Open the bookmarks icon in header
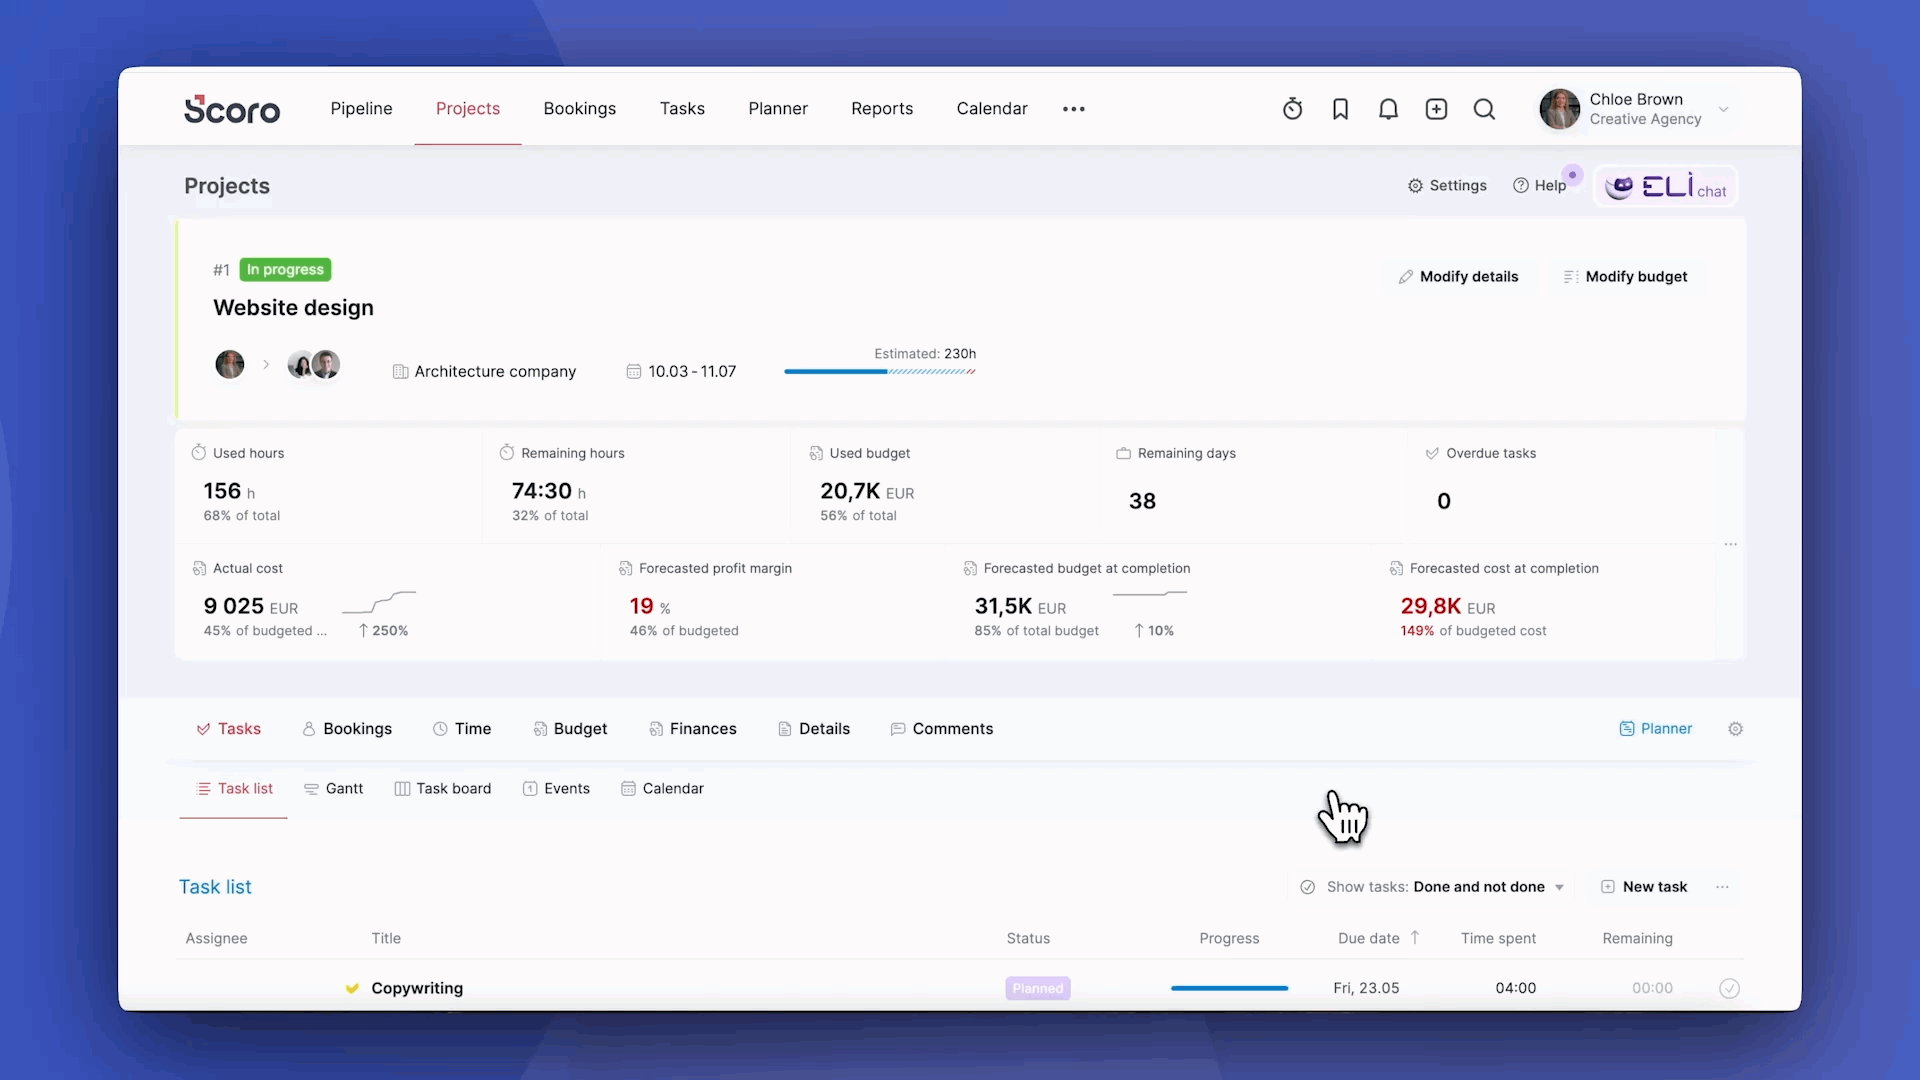Image resolution: width=1920 pixels, height=1080 pixels. (1340, 109)
